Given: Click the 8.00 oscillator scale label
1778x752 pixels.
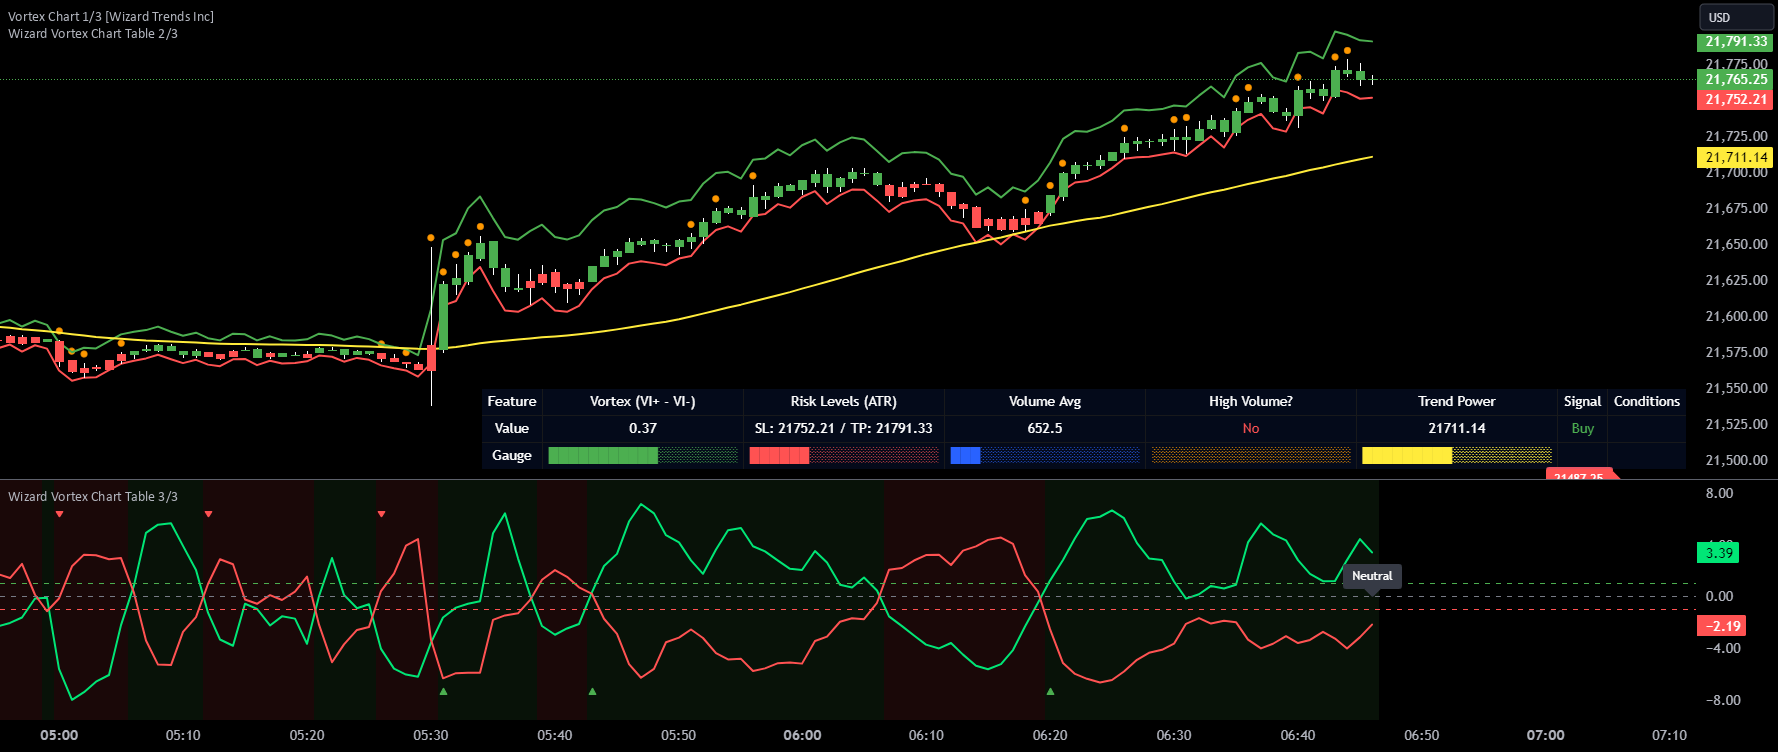Looking at the screenshot, I should click(1719, 493).
